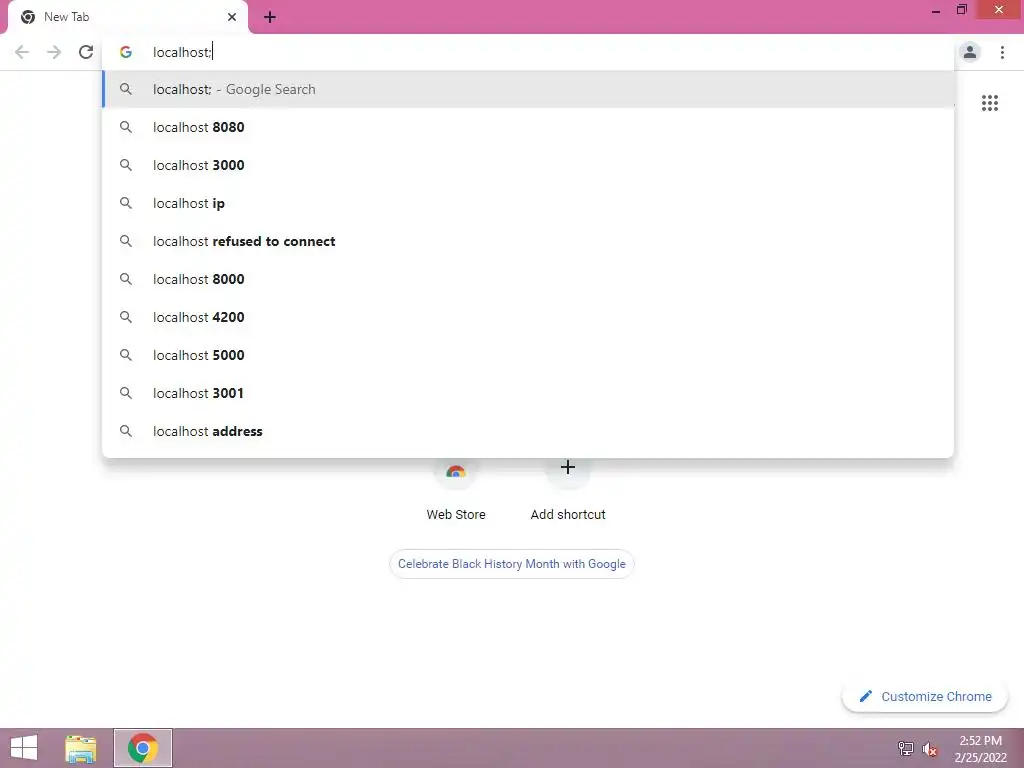Choose 'localhost refused to connect' suggestion
This screenshot has height=768, width=1024.
point(528,241)
